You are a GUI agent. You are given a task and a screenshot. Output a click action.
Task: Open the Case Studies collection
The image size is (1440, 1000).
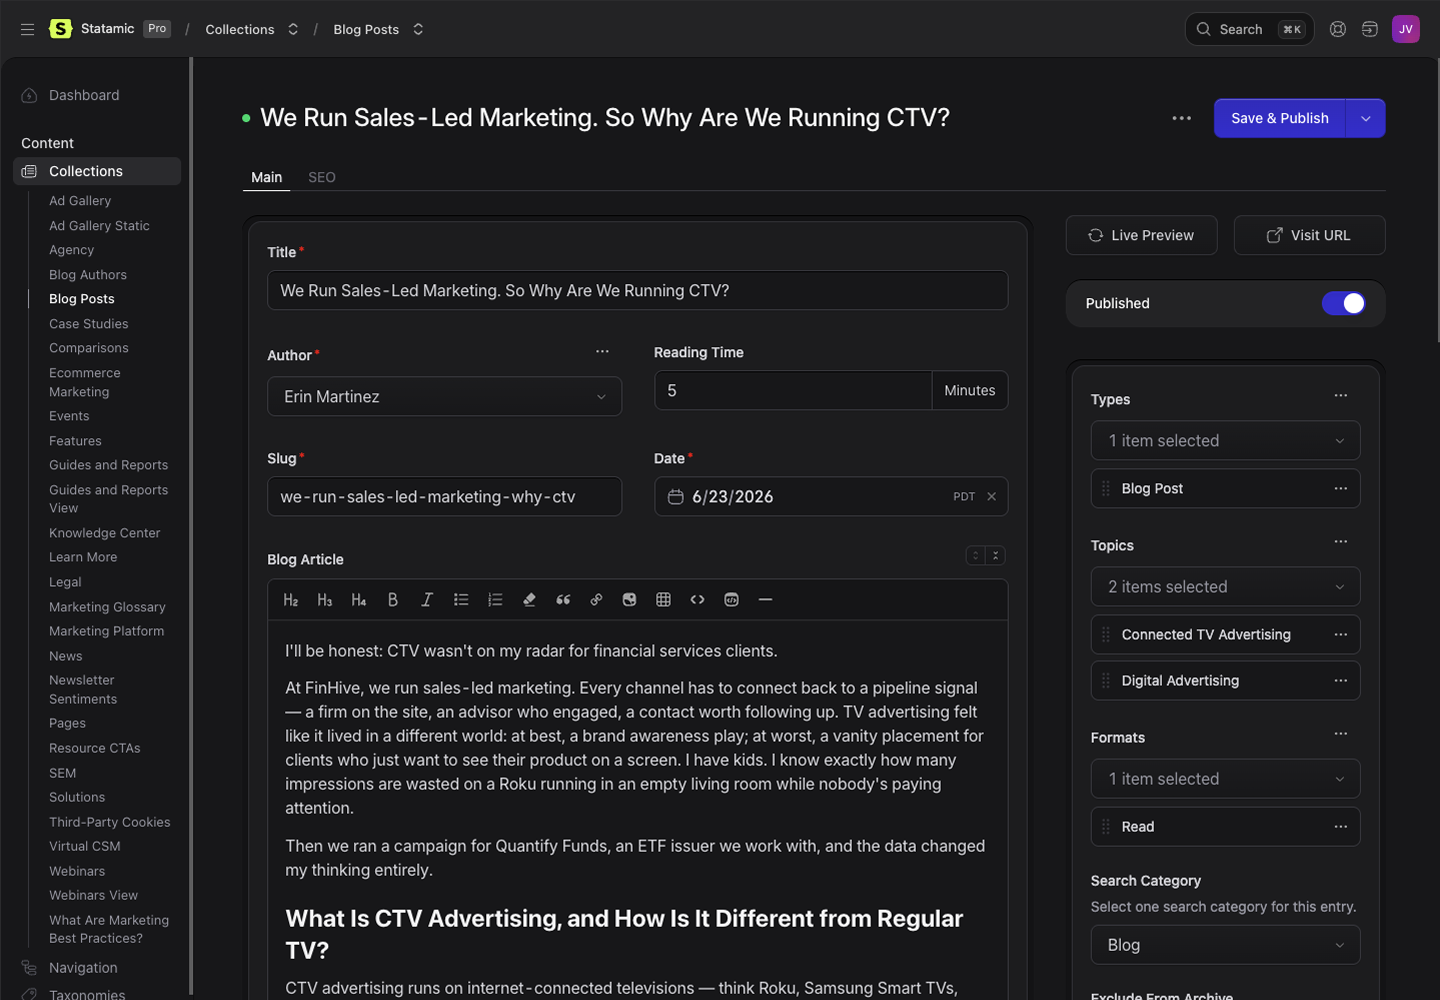(x=89, y=324)
